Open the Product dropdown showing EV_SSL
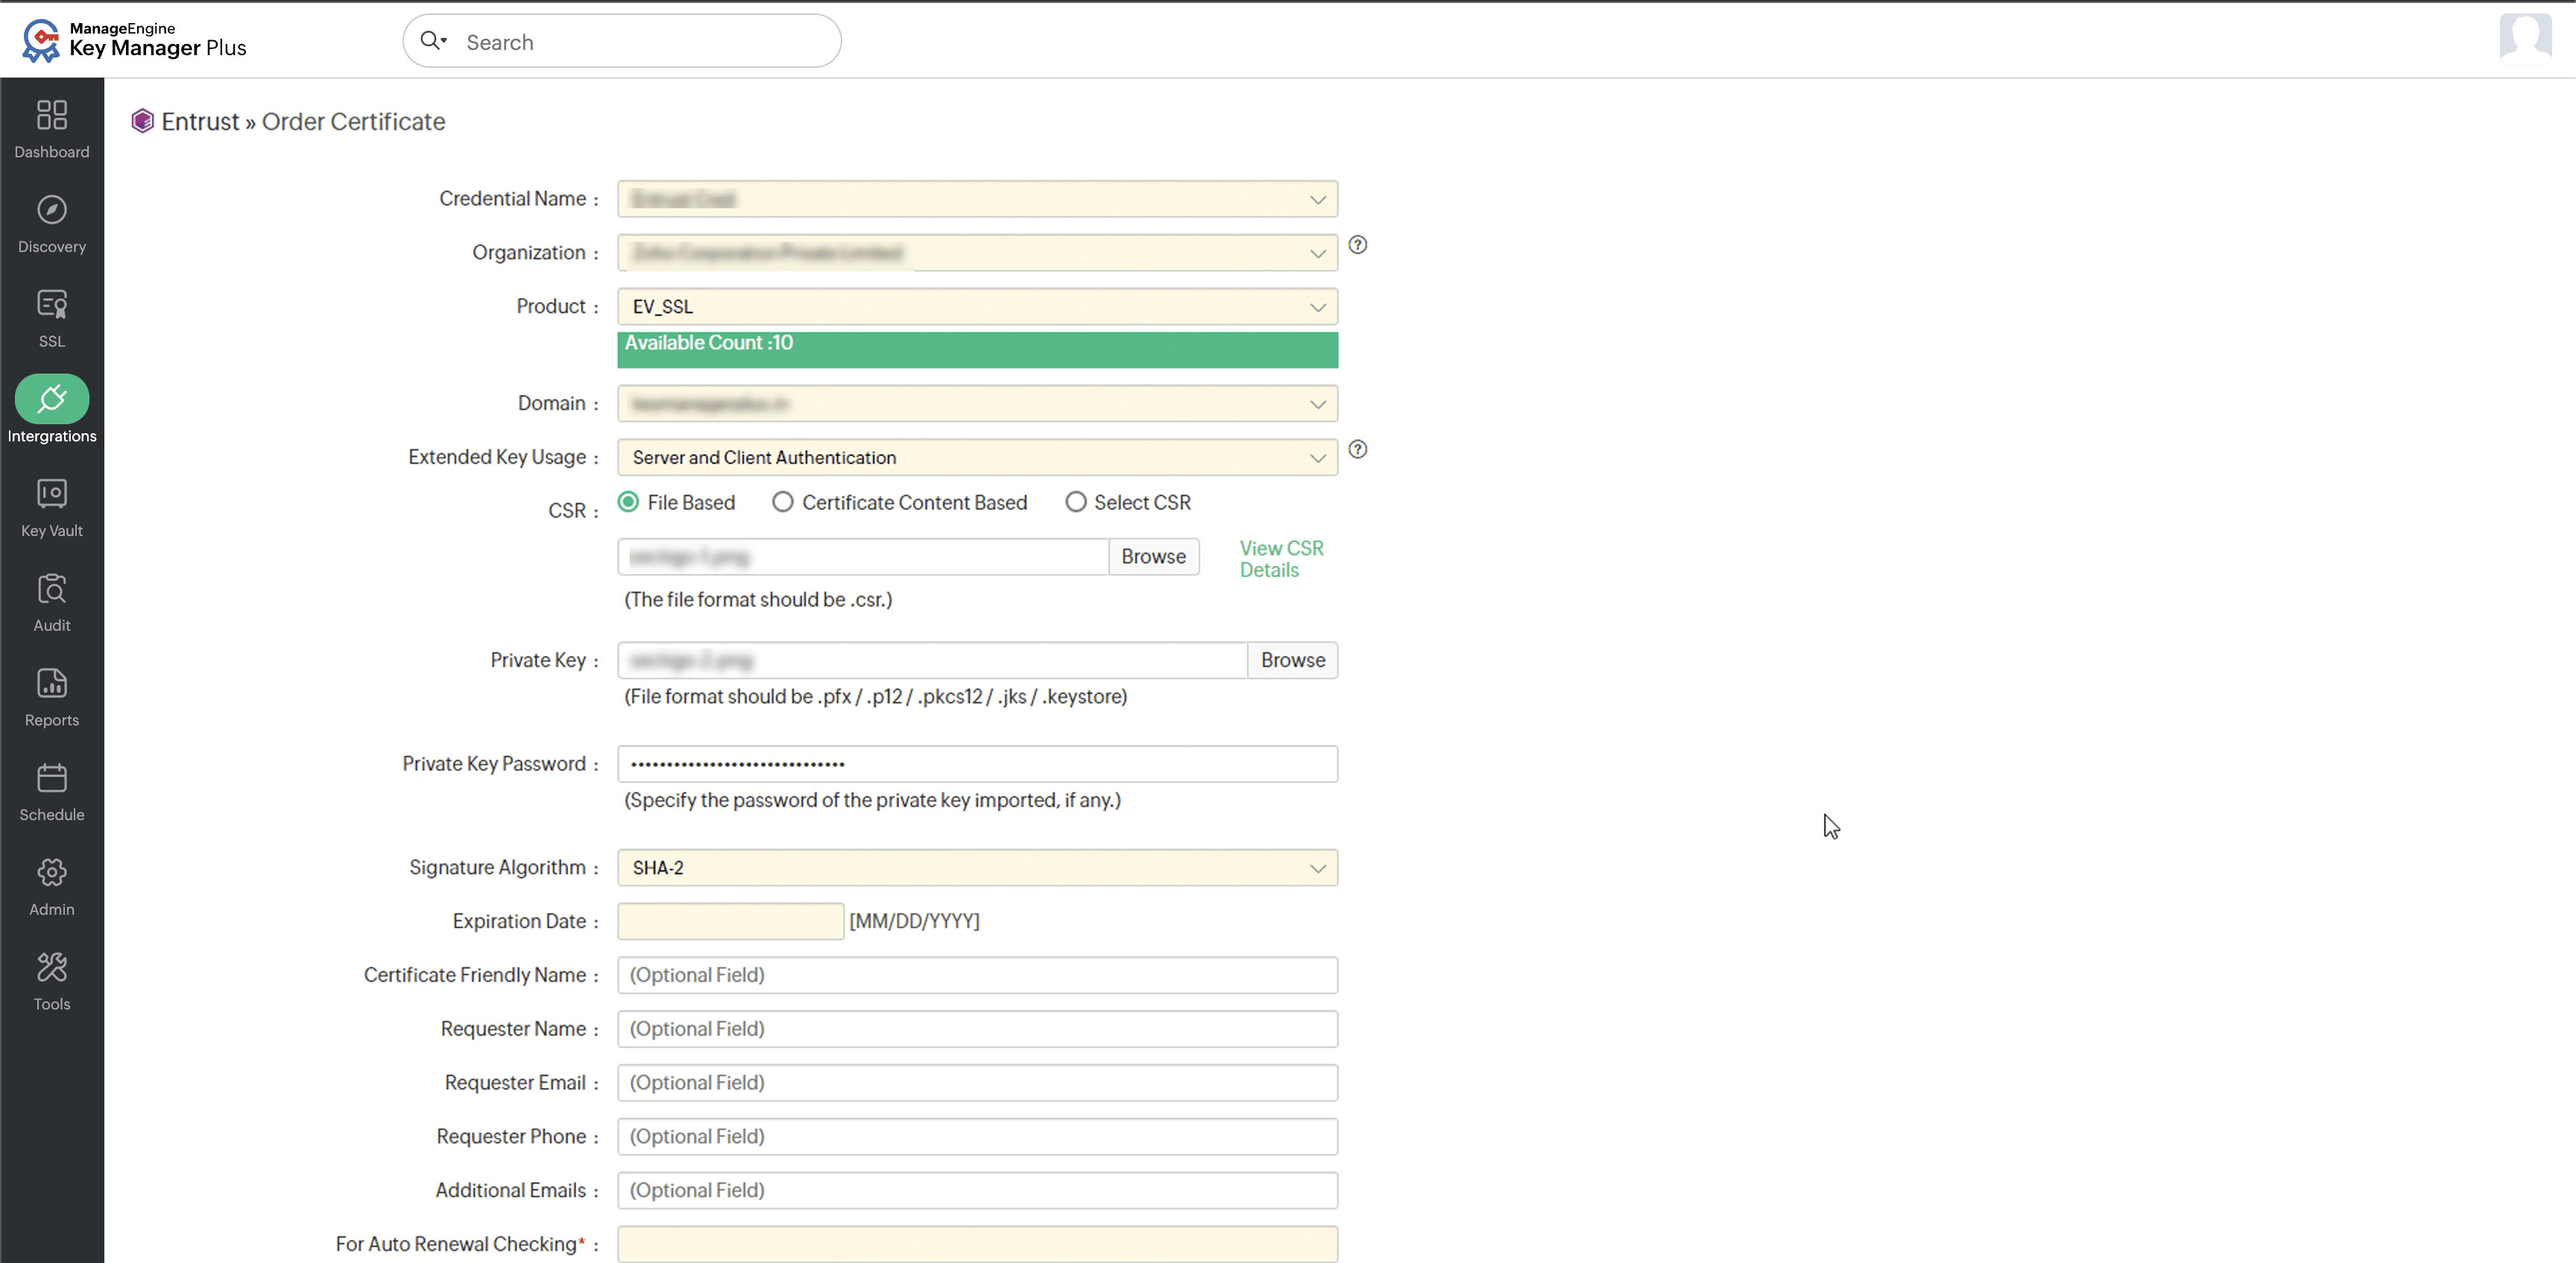 tap(977, 307)
